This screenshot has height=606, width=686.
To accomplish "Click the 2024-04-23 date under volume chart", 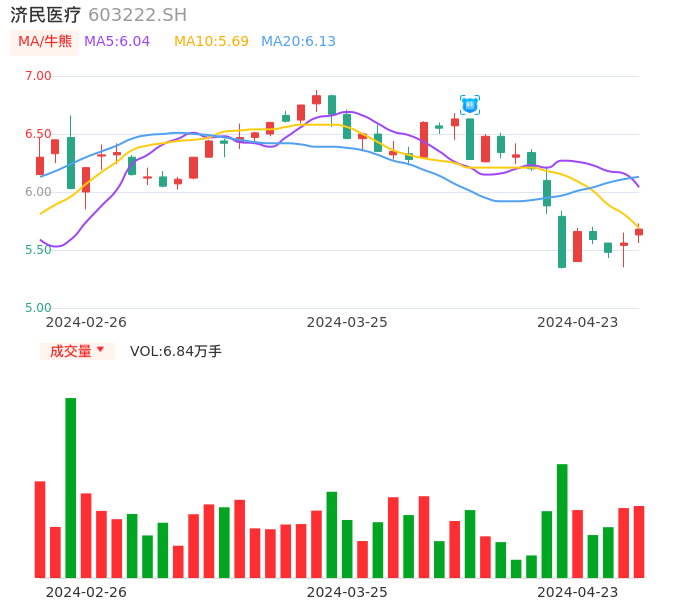I will [578, 592].
